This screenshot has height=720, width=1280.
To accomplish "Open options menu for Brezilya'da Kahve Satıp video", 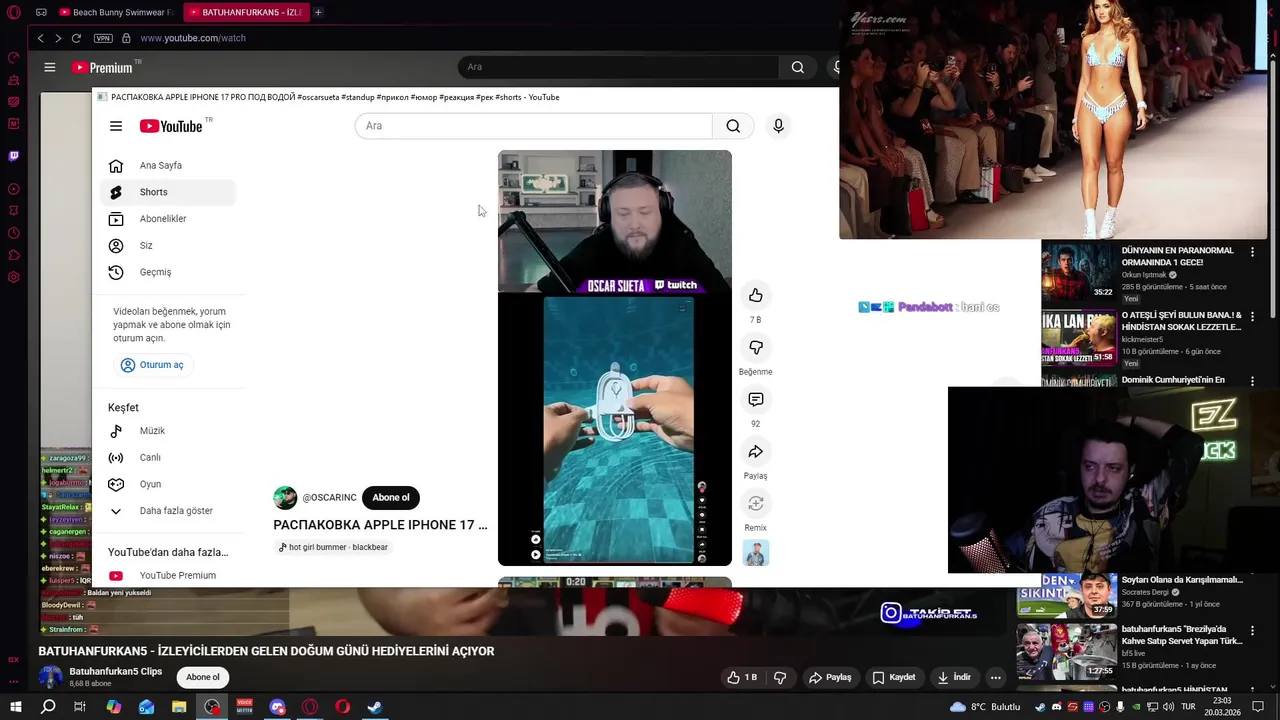I will pyautogui.click(x=1252, y=632).
